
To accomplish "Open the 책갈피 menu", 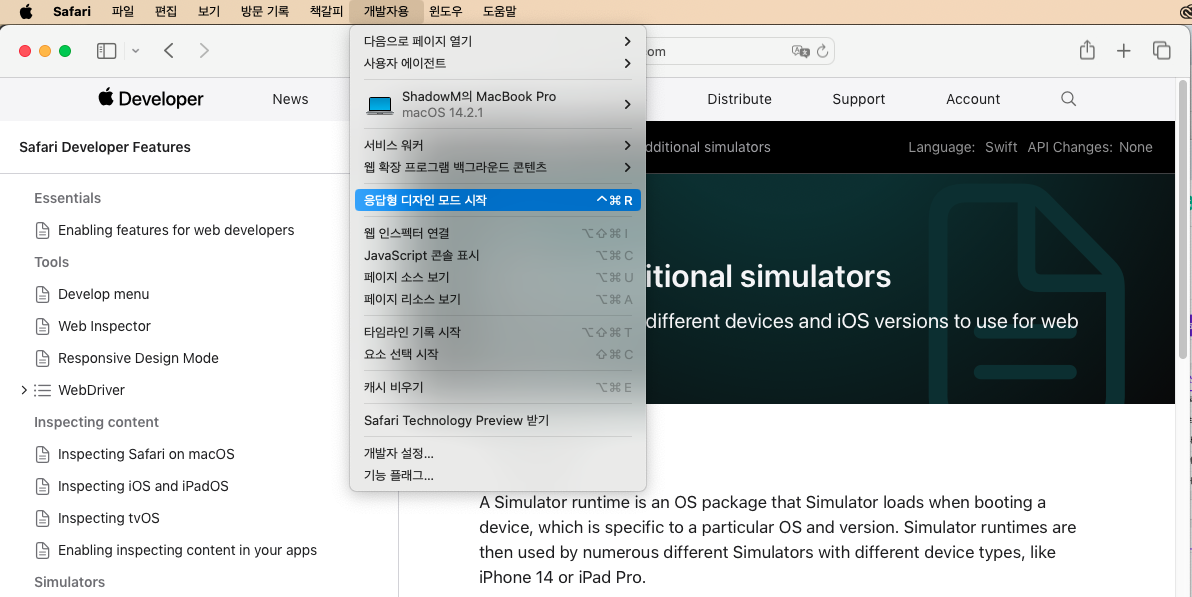I will 326,11.
